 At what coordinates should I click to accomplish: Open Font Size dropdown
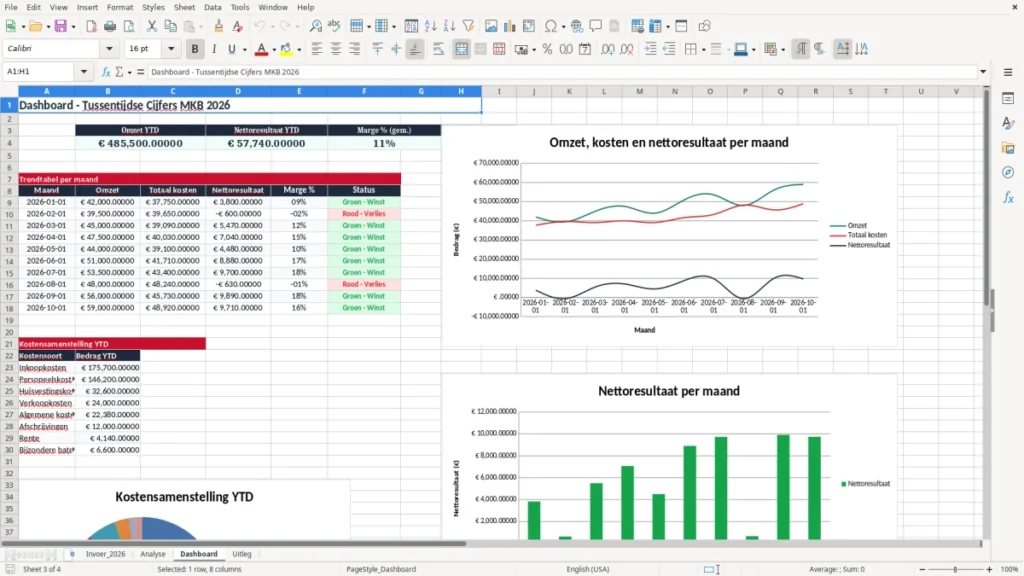pos(171,48)
